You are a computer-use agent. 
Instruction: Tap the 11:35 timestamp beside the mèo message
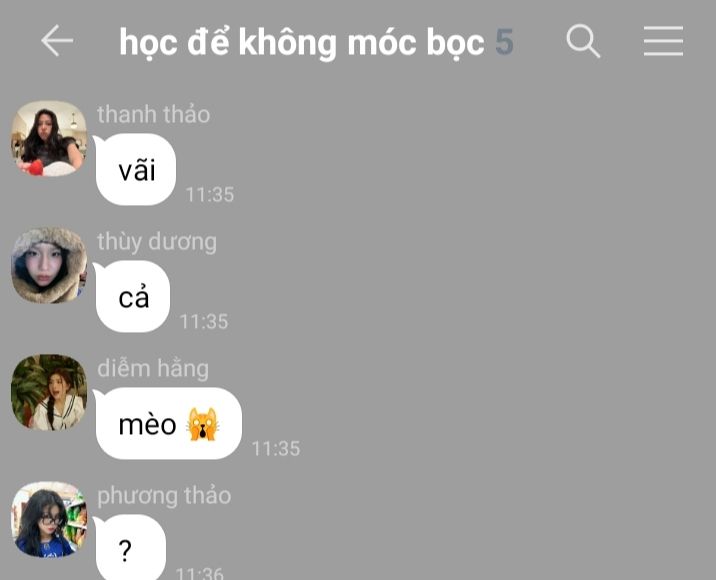click(x=276, y=448)
